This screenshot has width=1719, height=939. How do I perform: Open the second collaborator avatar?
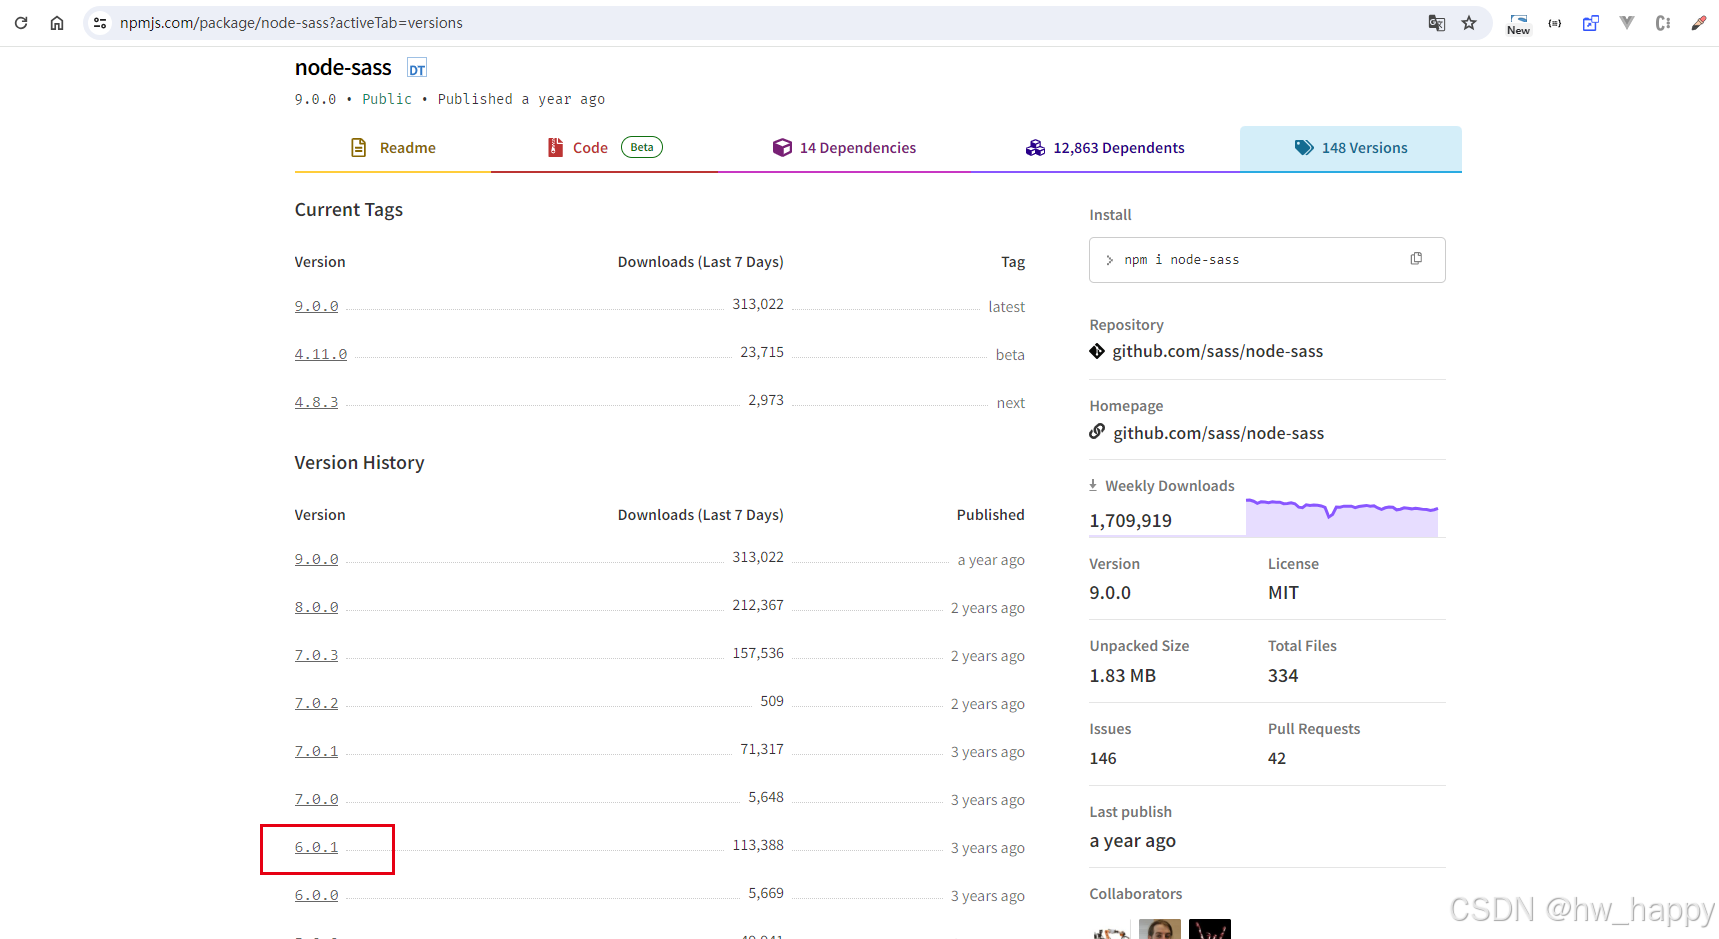tap(1160, 929)
